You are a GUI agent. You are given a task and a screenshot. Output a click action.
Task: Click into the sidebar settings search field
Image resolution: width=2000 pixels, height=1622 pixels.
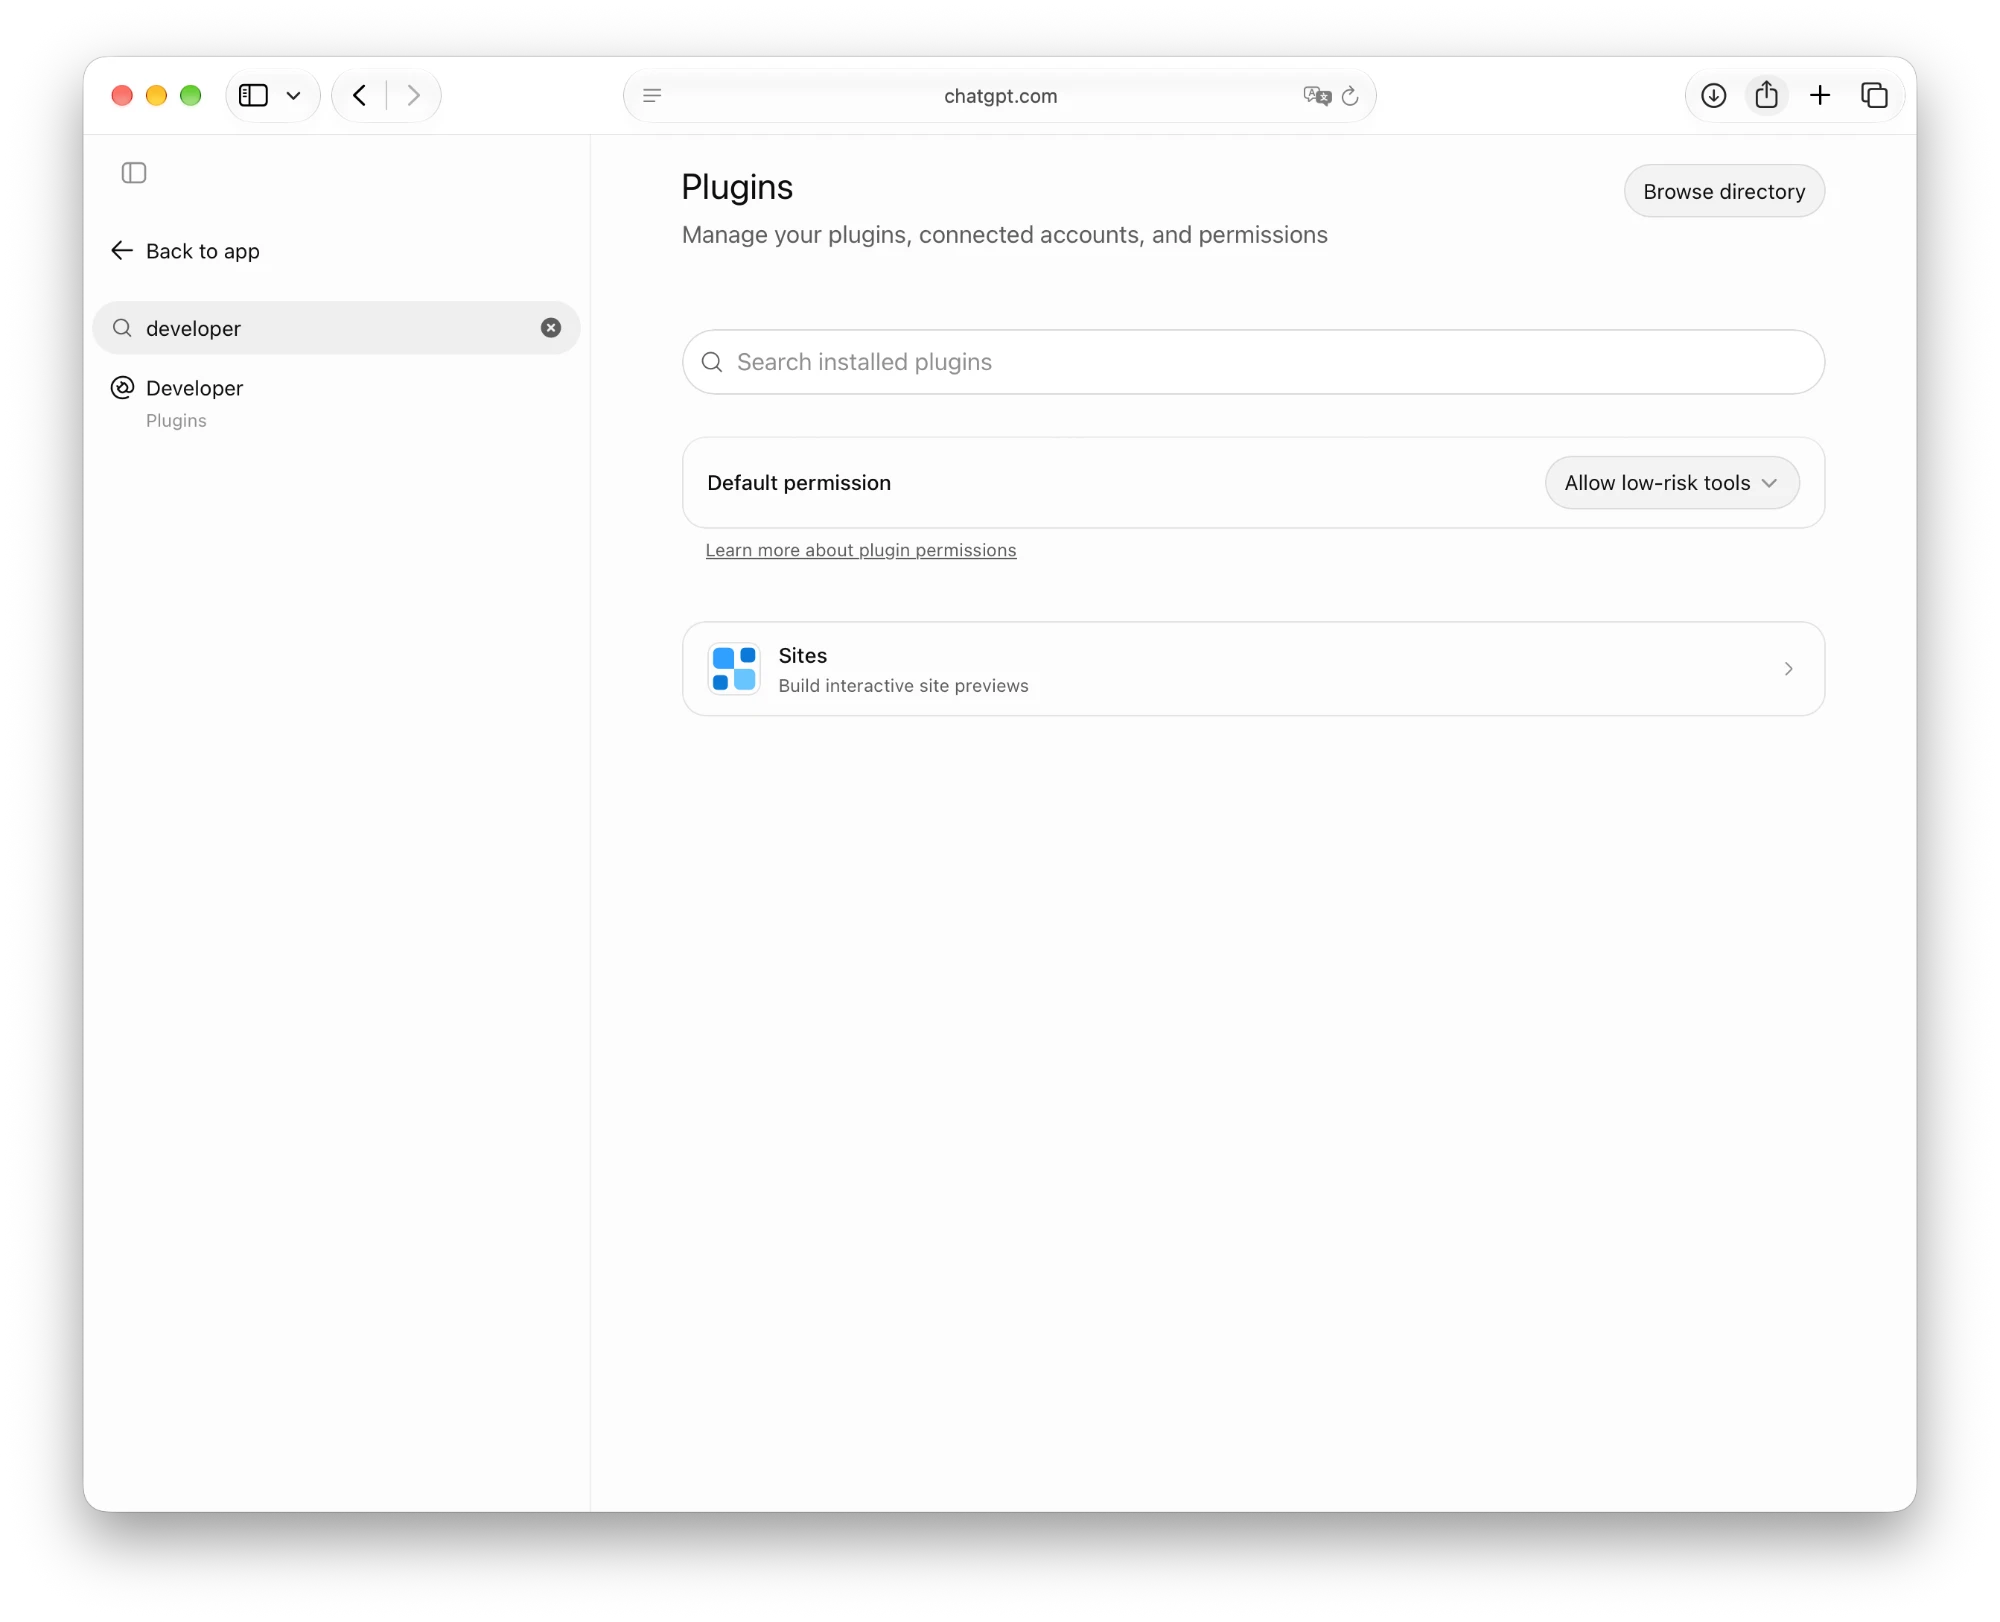336,328
